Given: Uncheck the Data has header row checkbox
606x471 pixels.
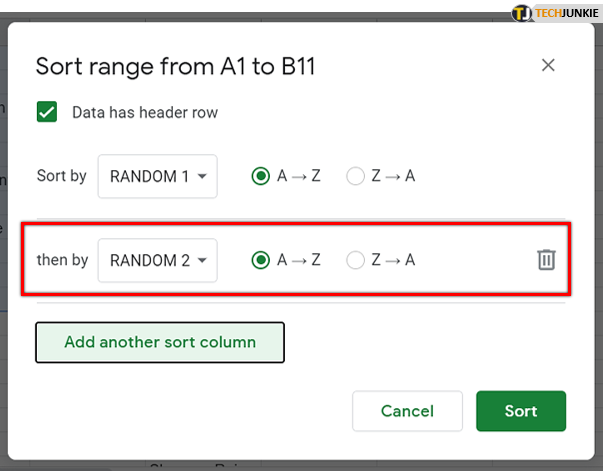Looking at the screenshot, I should click(47, 112).
